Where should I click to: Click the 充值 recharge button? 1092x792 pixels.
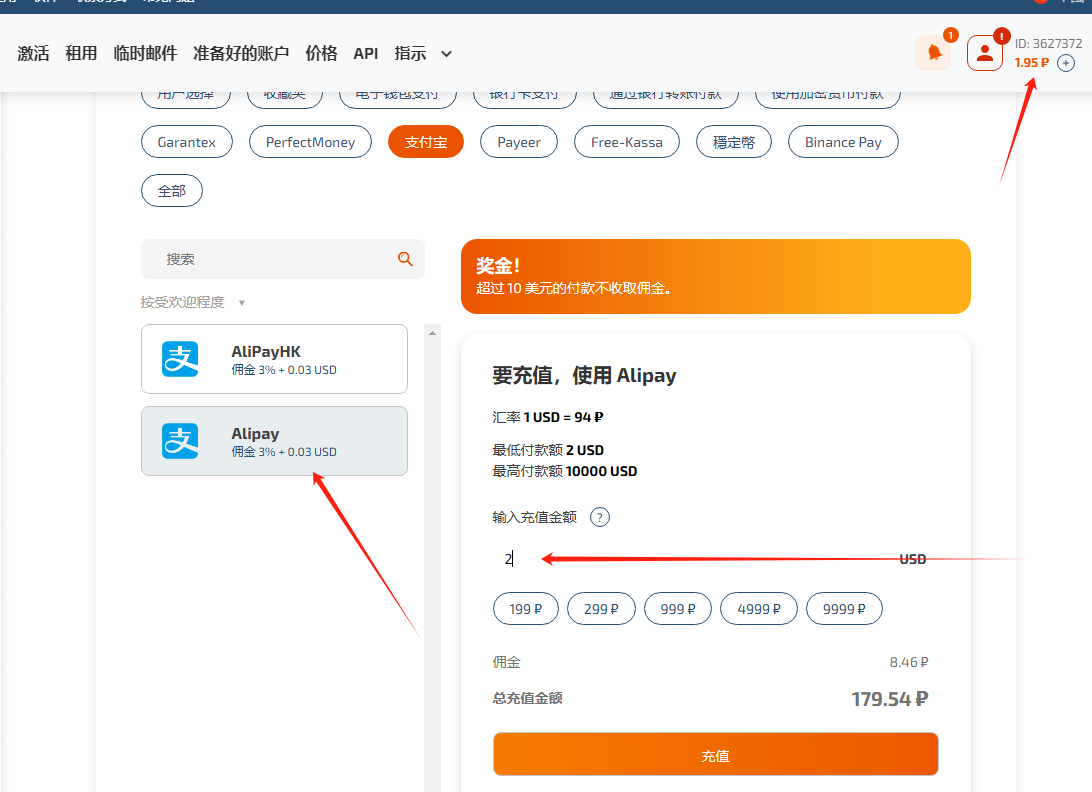(x=715, y=754)
